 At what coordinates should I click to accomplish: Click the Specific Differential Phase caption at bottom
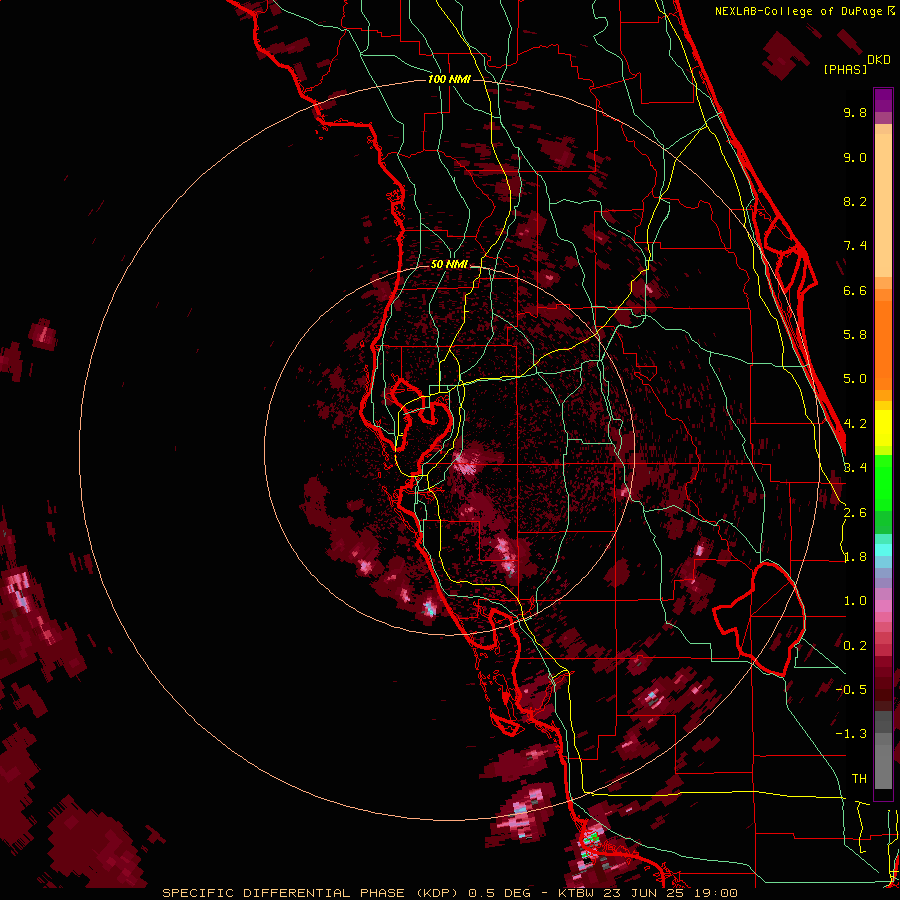tap(450, 893)
